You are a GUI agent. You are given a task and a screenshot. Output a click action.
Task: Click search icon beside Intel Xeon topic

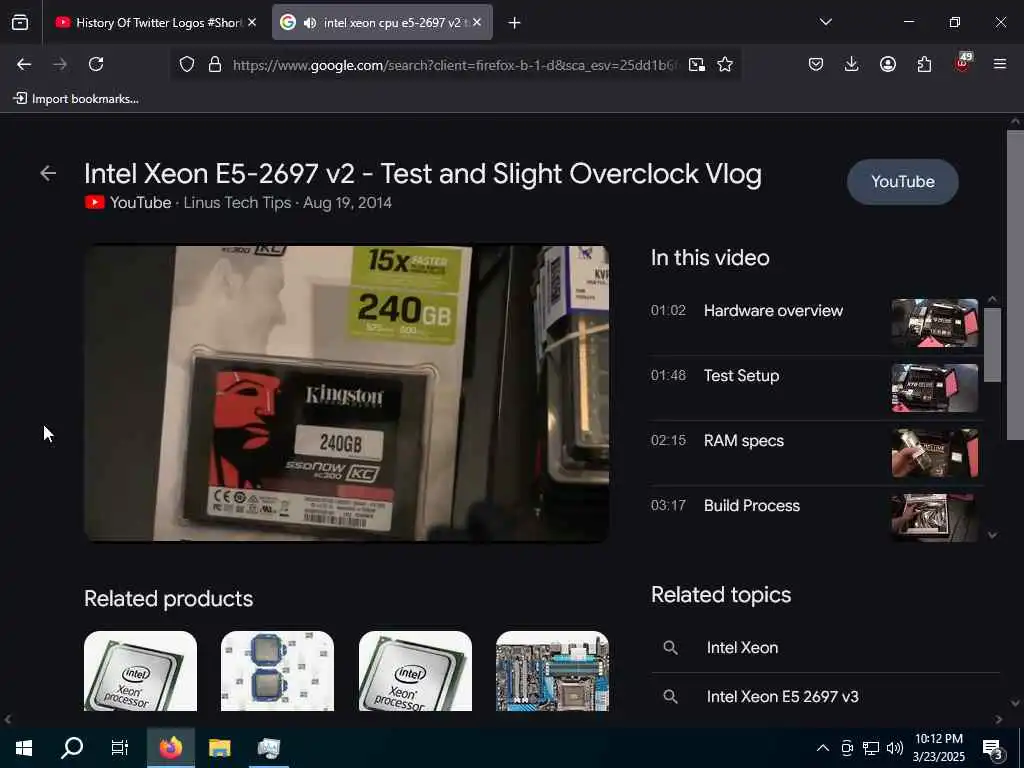pyautogui.click(x=670, y=647)
